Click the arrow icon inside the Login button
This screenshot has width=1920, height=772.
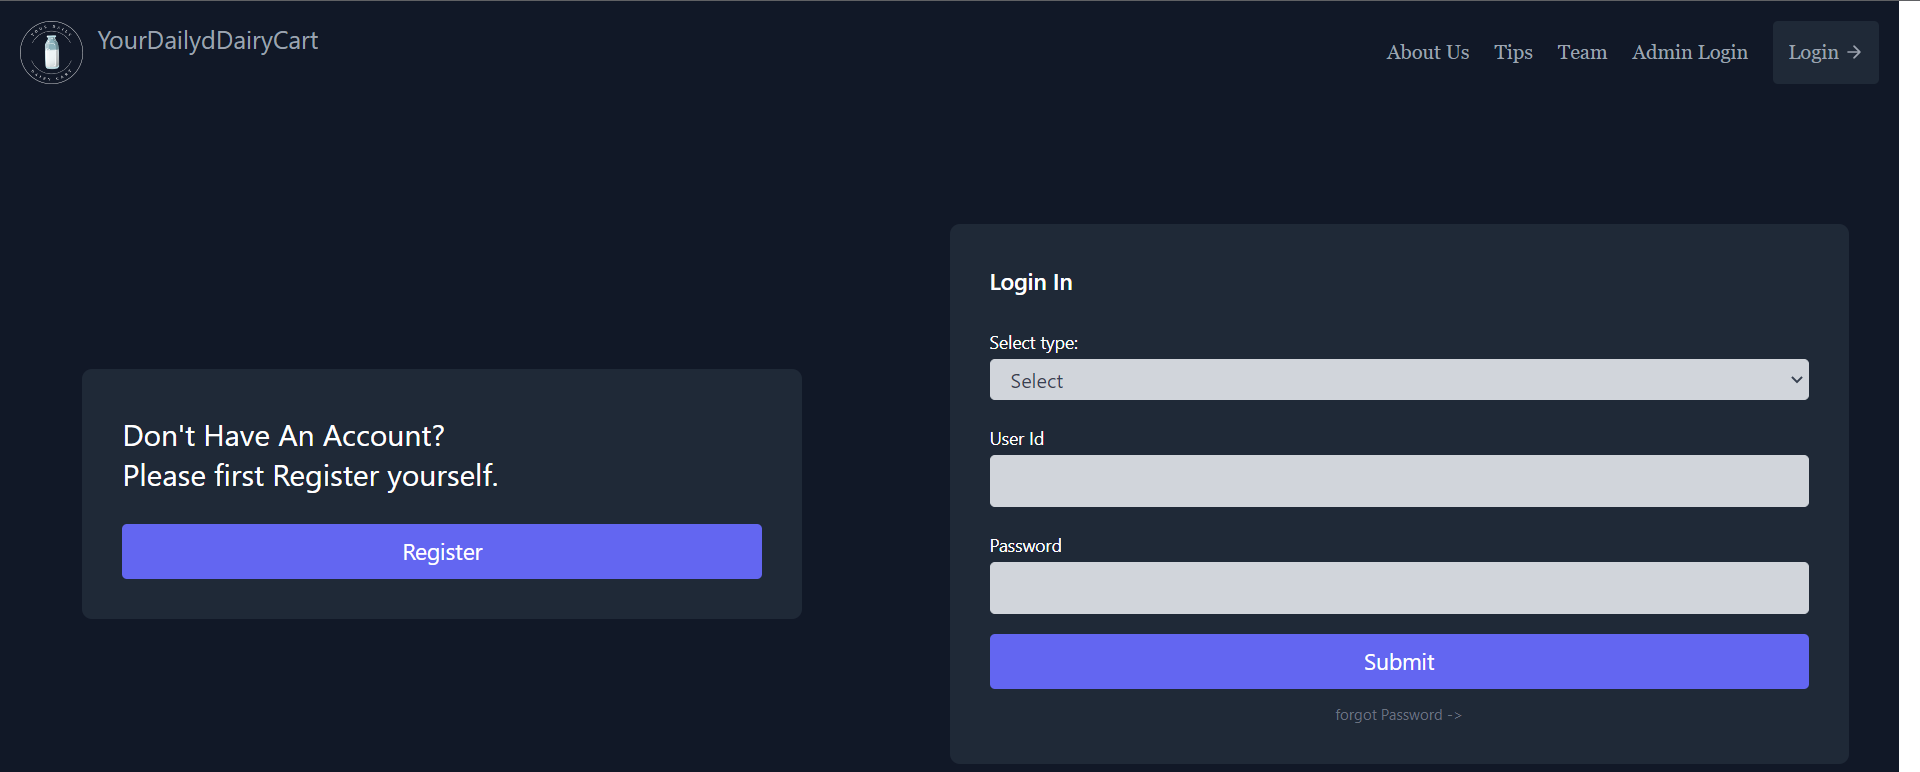click(1853, 52)
